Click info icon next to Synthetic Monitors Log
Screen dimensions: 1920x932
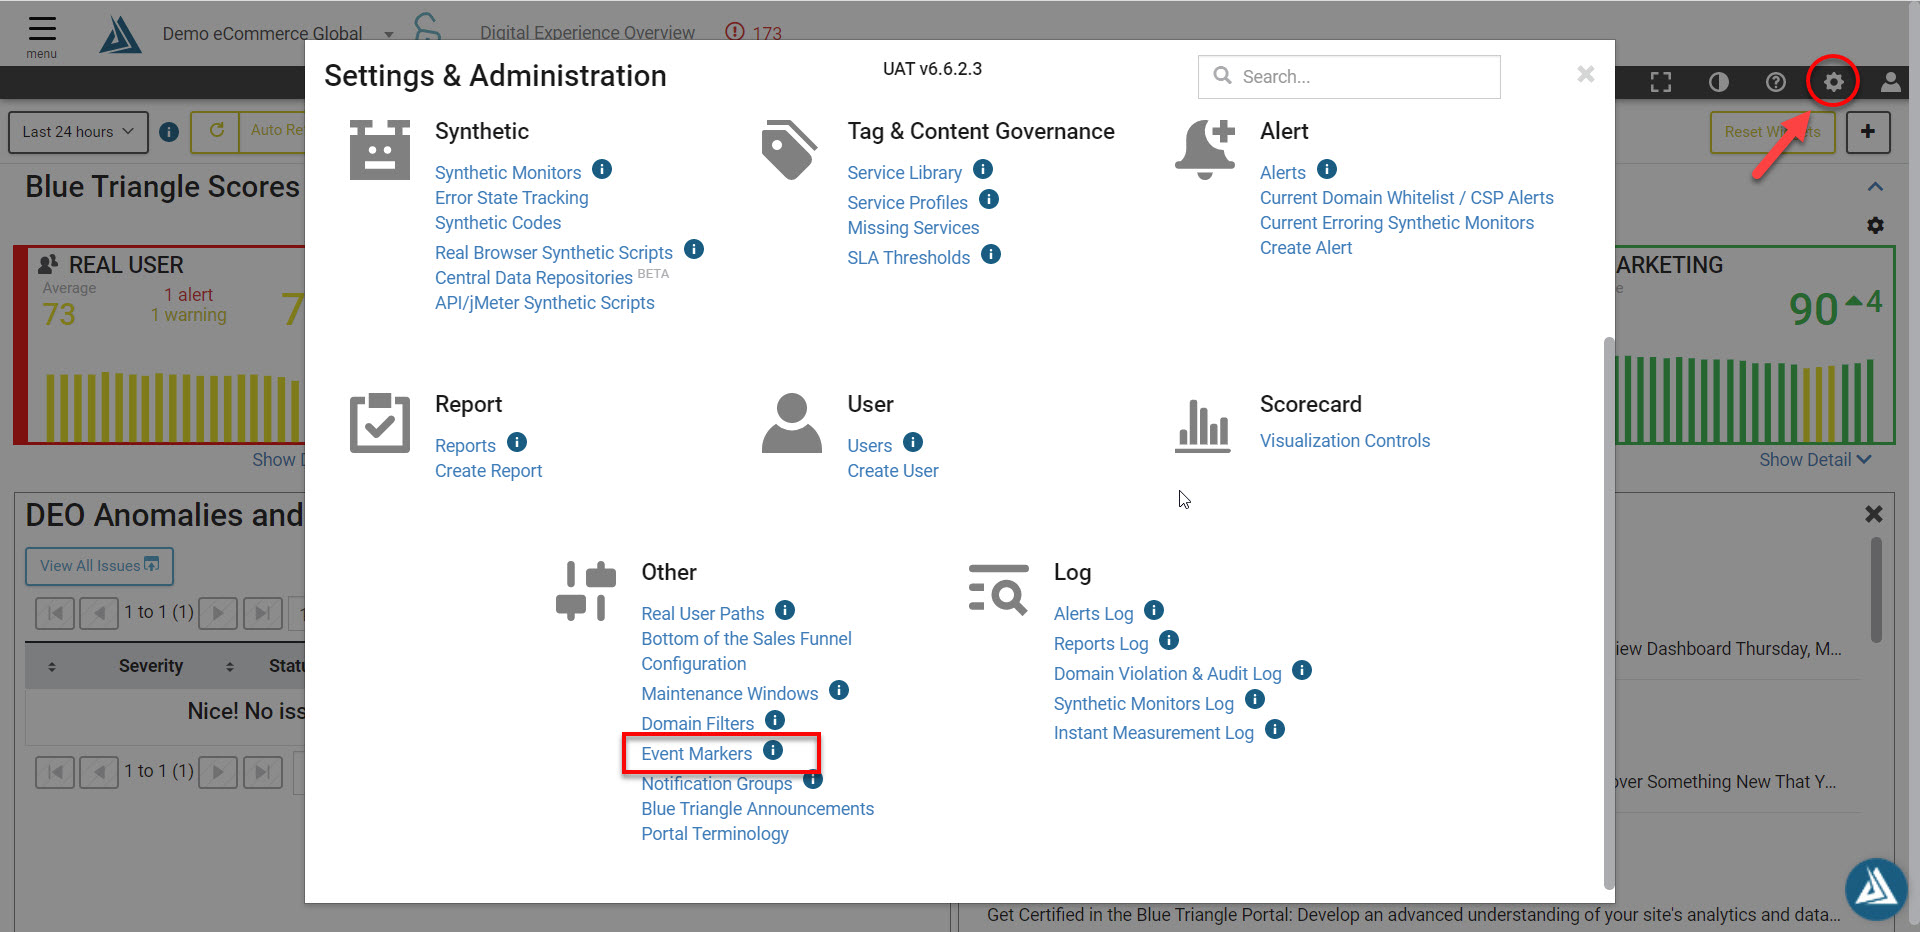click(x=1255, y=700)
